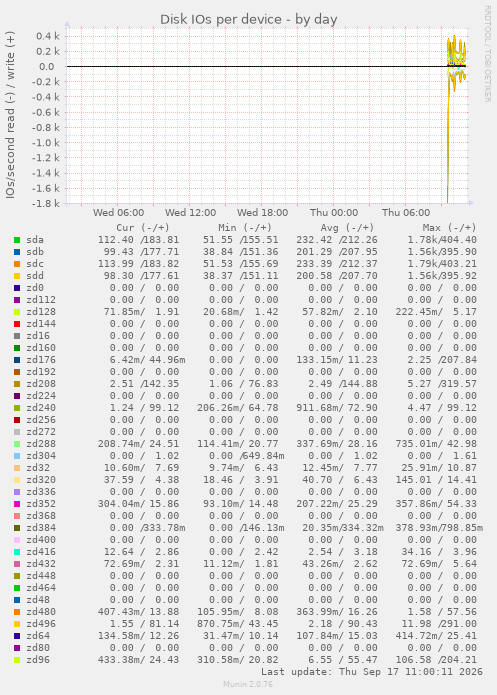Viewport: 497px width, 695px height.
Task: Click the sdd yellow legend swatch
Action: [17, 276]
